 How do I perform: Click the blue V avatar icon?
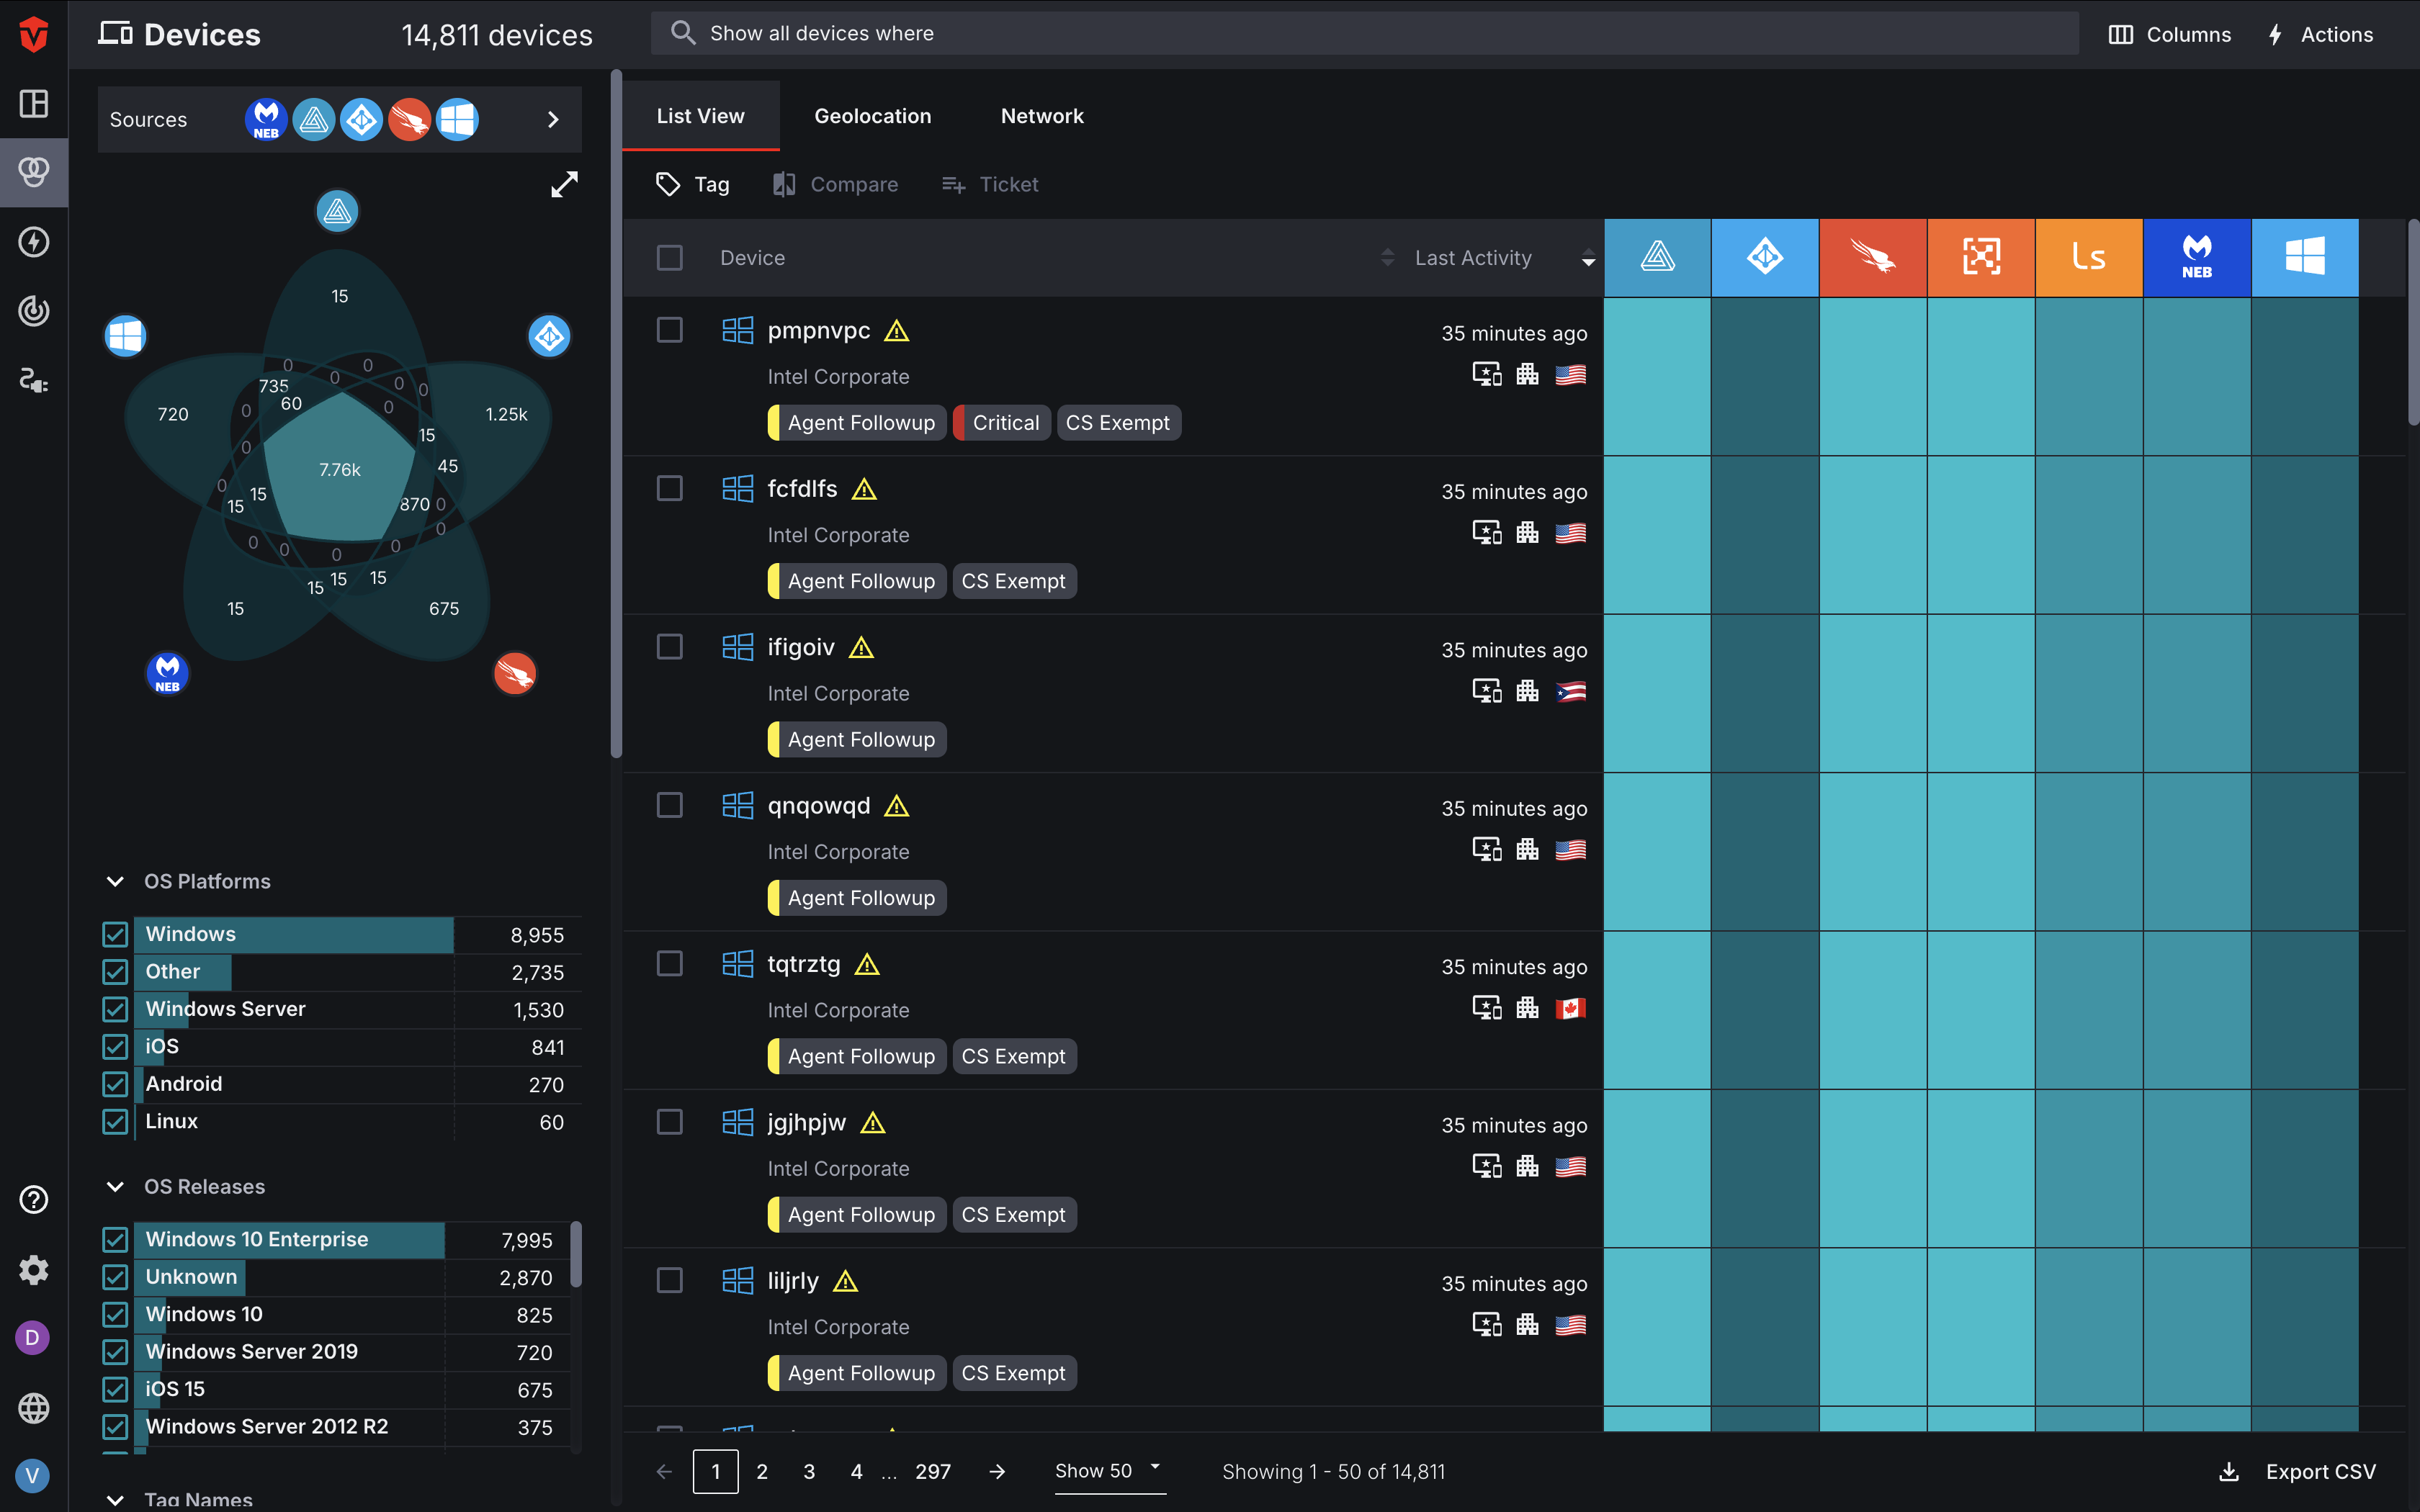tap(33, 1475)
